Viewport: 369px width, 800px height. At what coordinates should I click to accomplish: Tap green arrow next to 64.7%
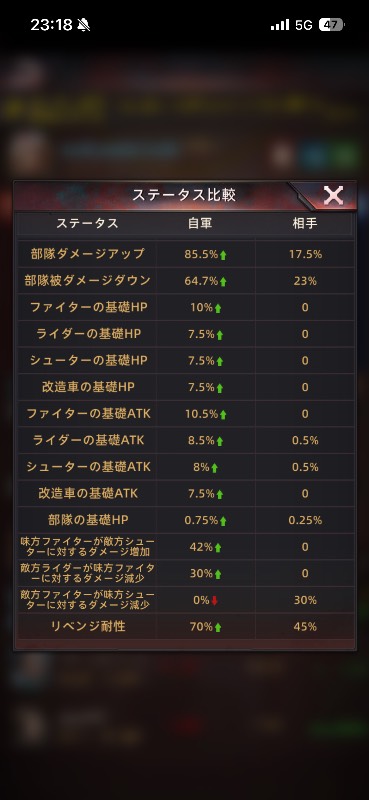223,282
